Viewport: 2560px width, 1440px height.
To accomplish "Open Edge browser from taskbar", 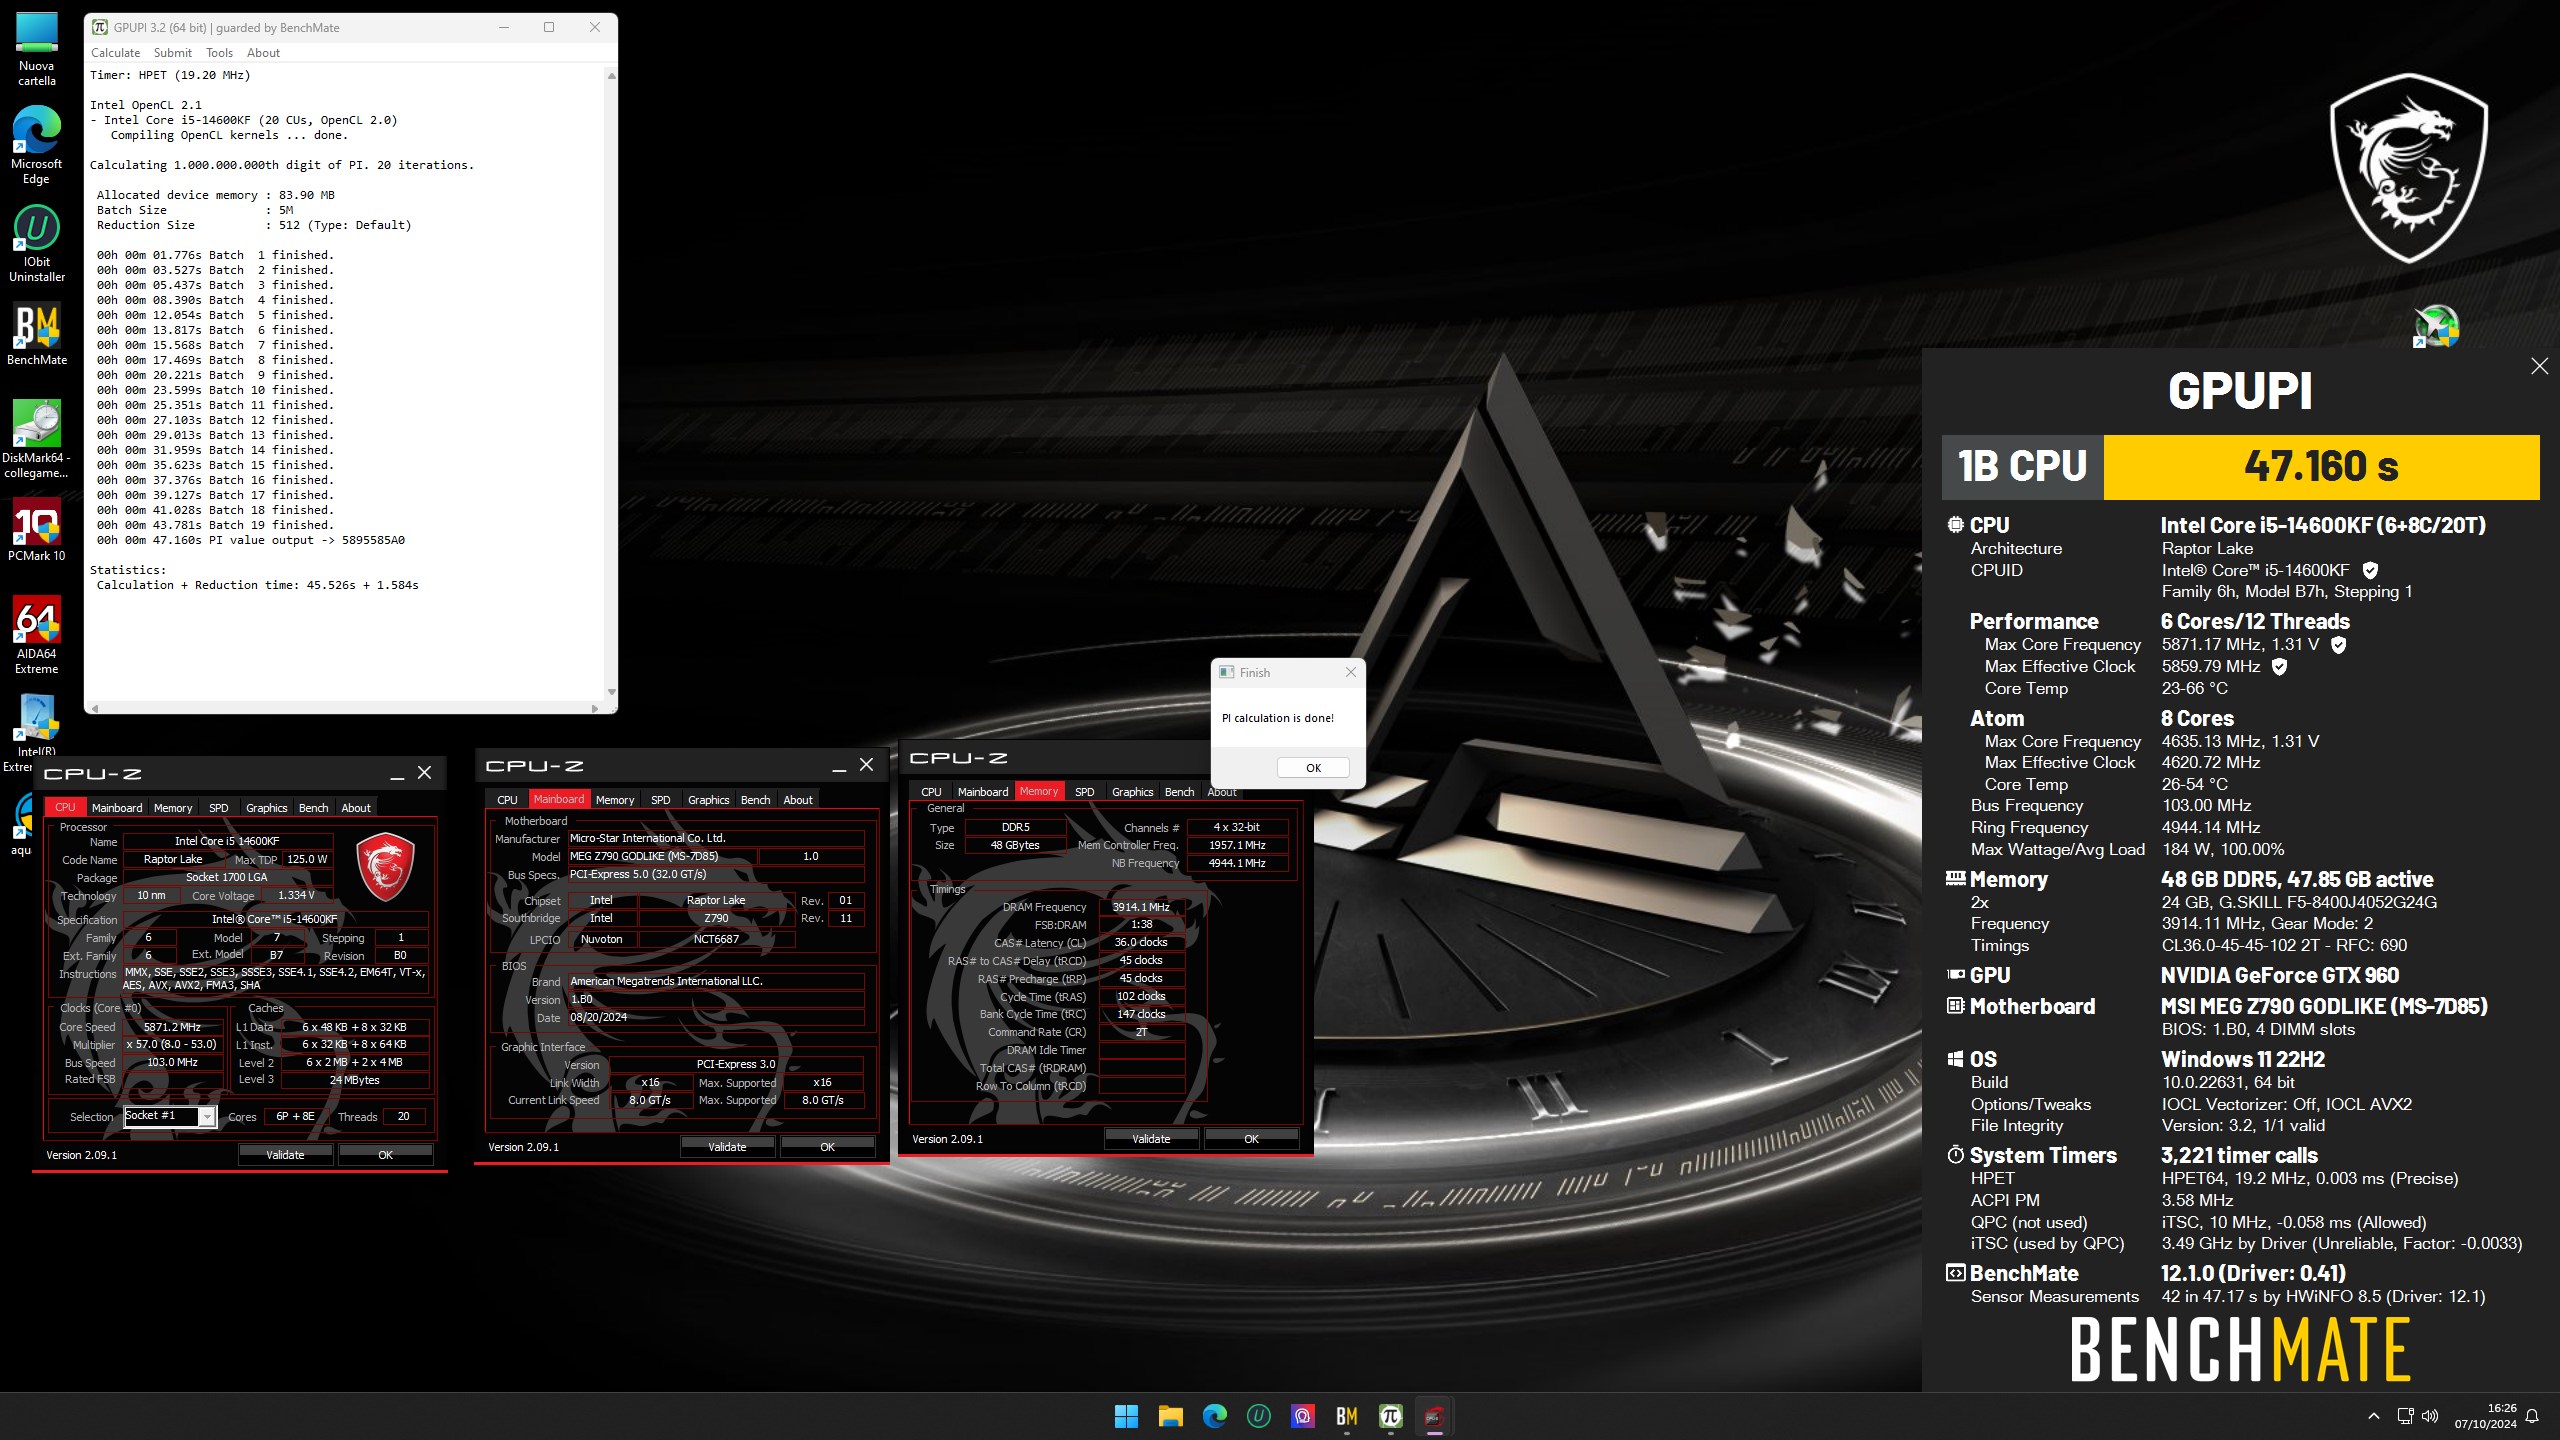I will [1214, 1416].
